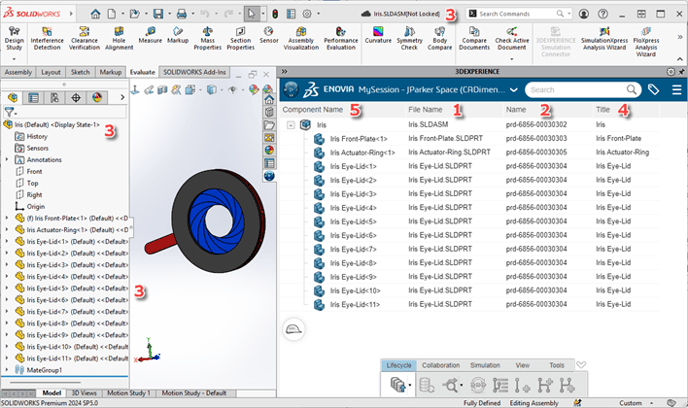Launch Clearance Verification

[x=84, y=38]
